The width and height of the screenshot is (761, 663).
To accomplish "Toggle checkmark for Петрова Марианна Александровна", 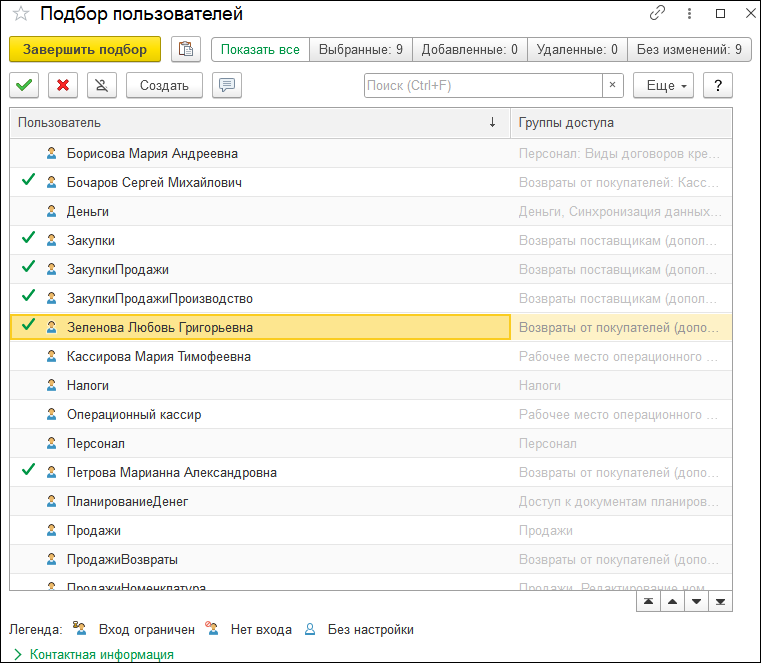I will [x=29, y=470].
